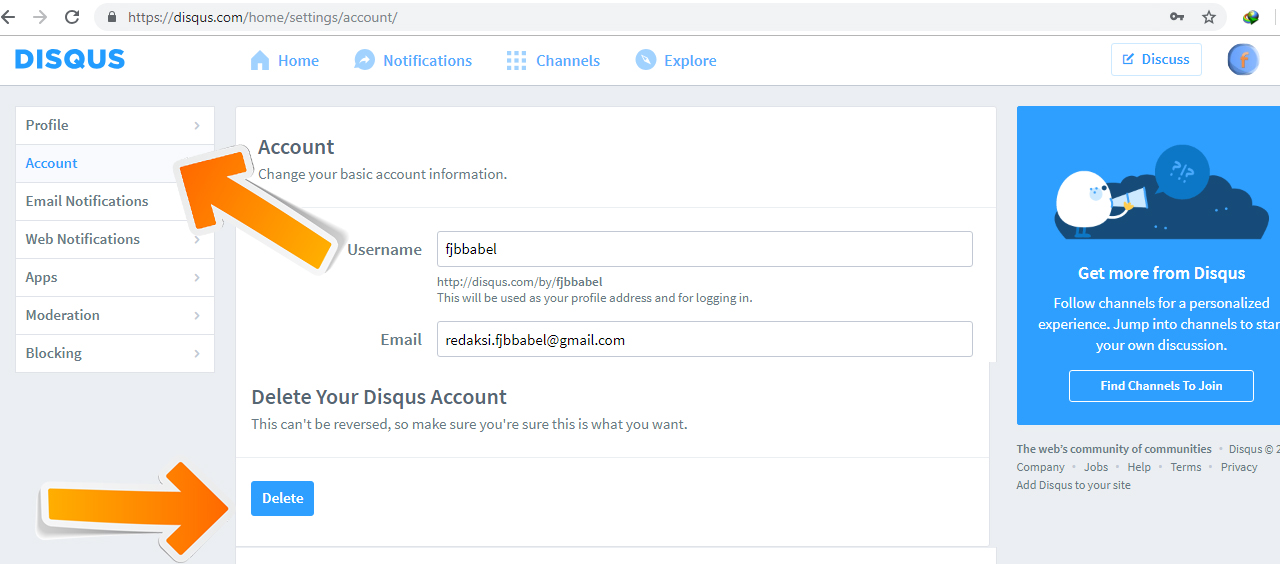The image size is (1280, 564).
Task: Click the padlock icon in the address bar
Action: pyautogui.click(x=111, y=17)
